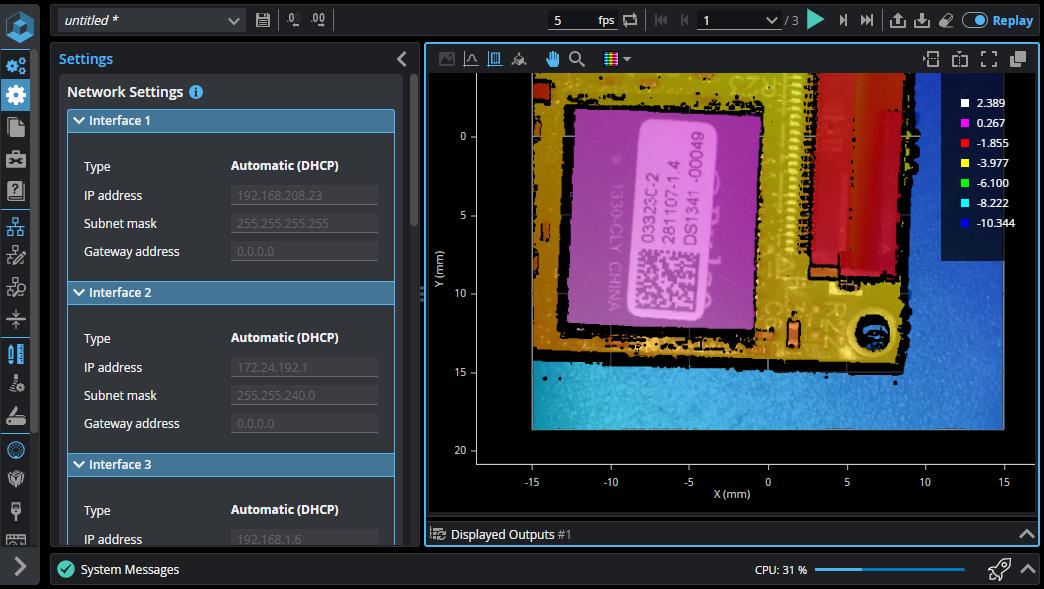Click the fps input field
1044x589 pixels.
point(570,20)
